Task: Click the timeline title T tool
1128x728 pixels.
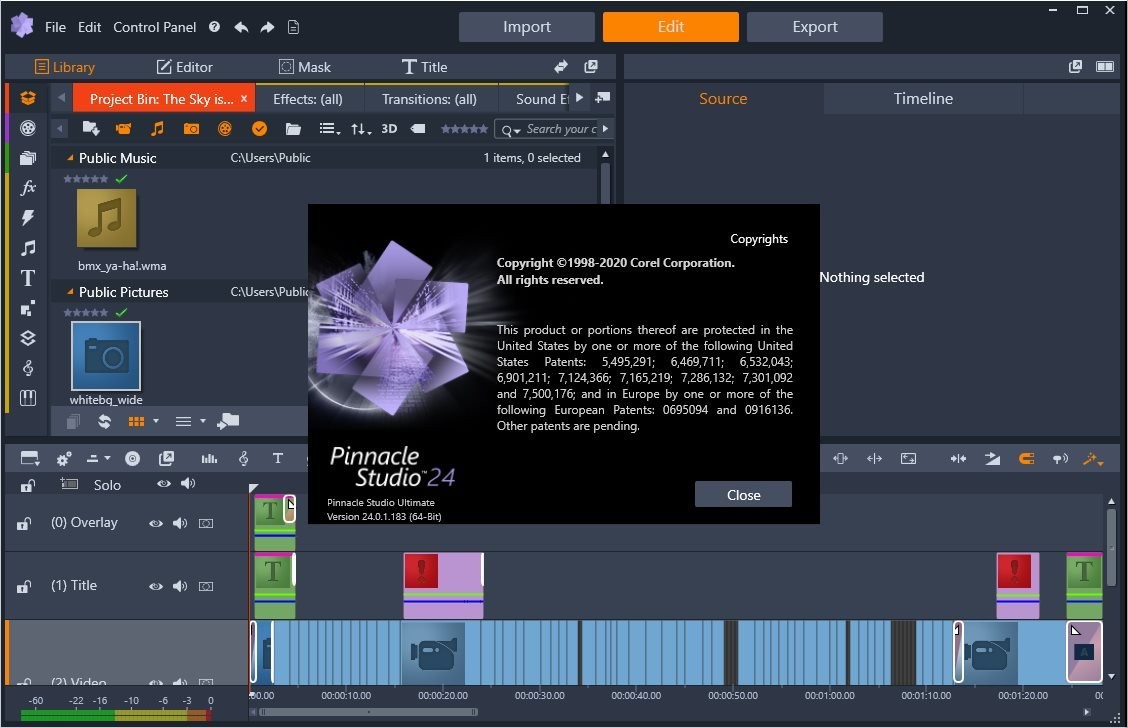Action: (278, 458)
